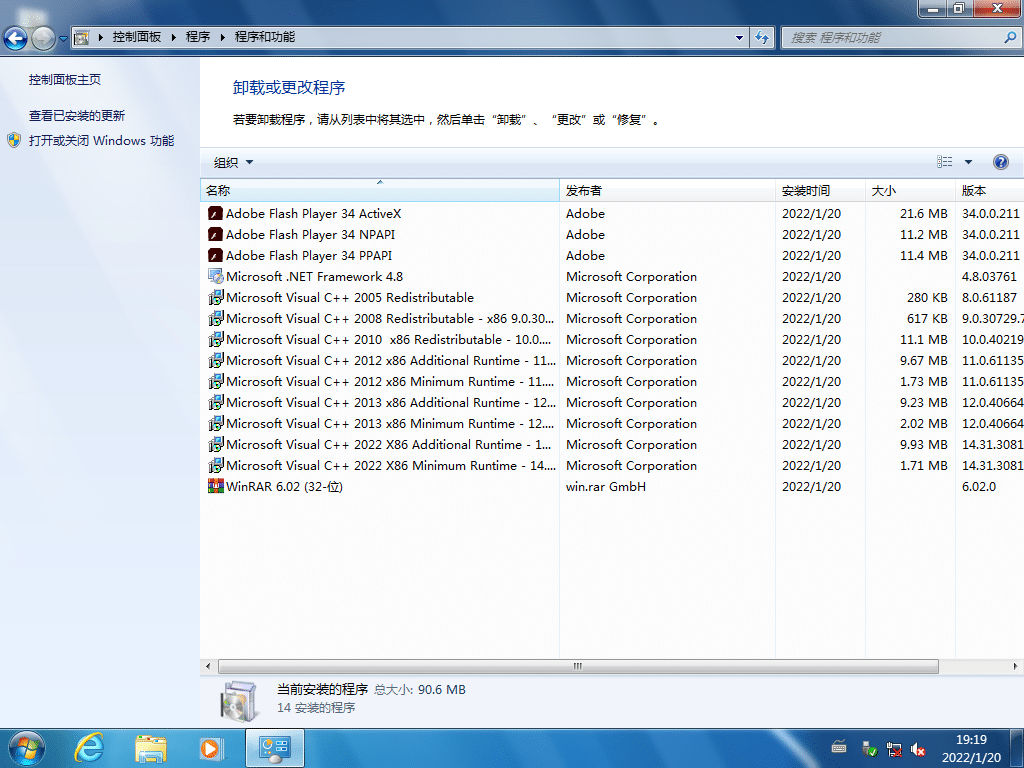The image size is (1024, 768).
Task: Click the horizontal scrollbar right arrow
Action: [1015, 666]
